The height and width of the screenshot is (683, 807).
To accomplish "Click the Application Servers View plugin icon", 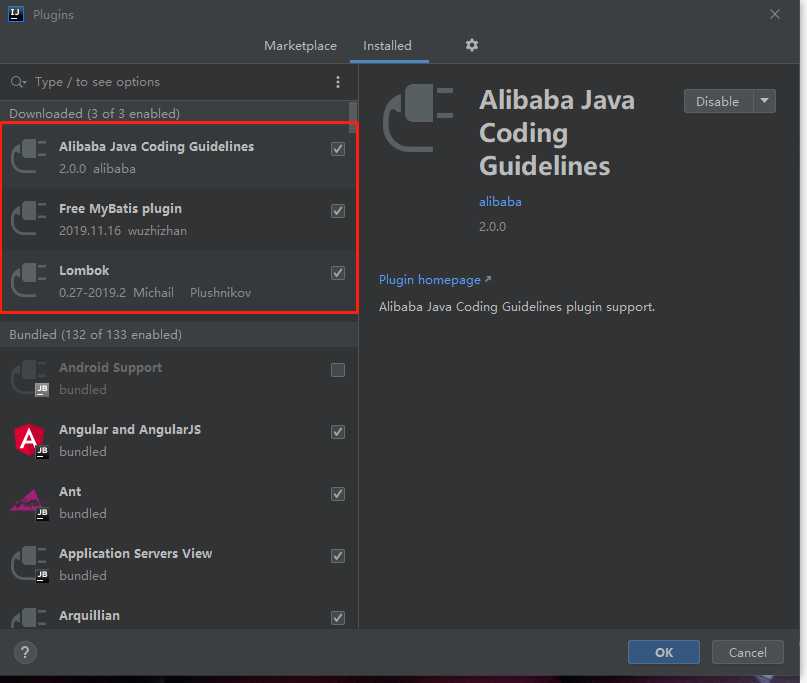I will (x=30, y=564).
